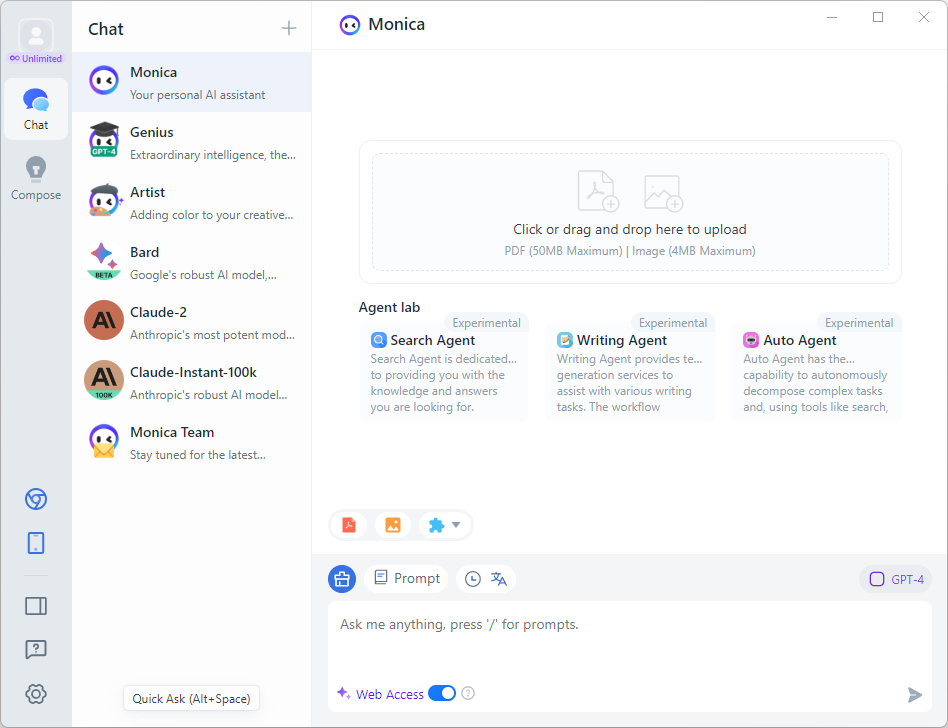Image resolution: width=948 pixels, height=728 pixels.
Task: Click the Experimental tag on Writing Agent
Action: pyautogui.click(x=672, y=323)
